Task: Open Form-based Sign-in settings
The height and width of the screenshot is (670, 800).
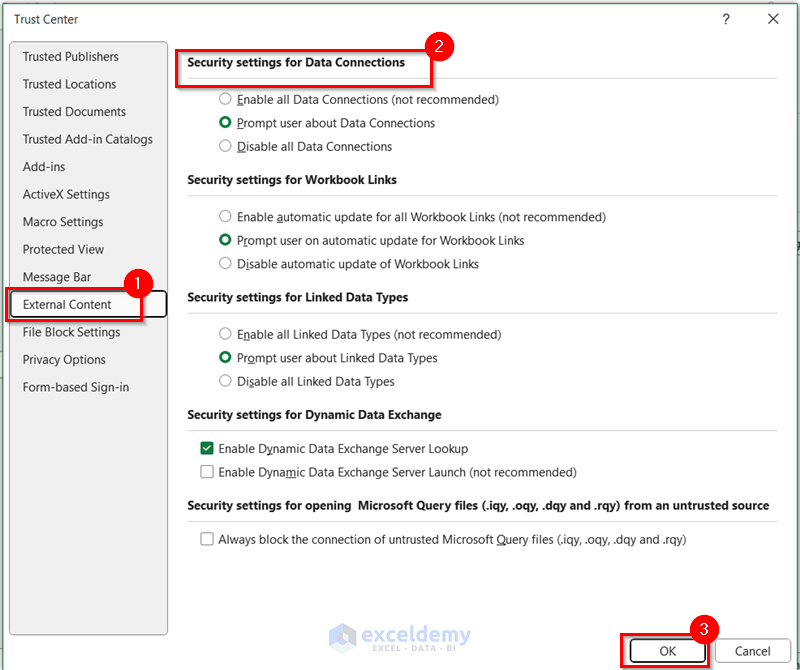Action: point(70,387)
